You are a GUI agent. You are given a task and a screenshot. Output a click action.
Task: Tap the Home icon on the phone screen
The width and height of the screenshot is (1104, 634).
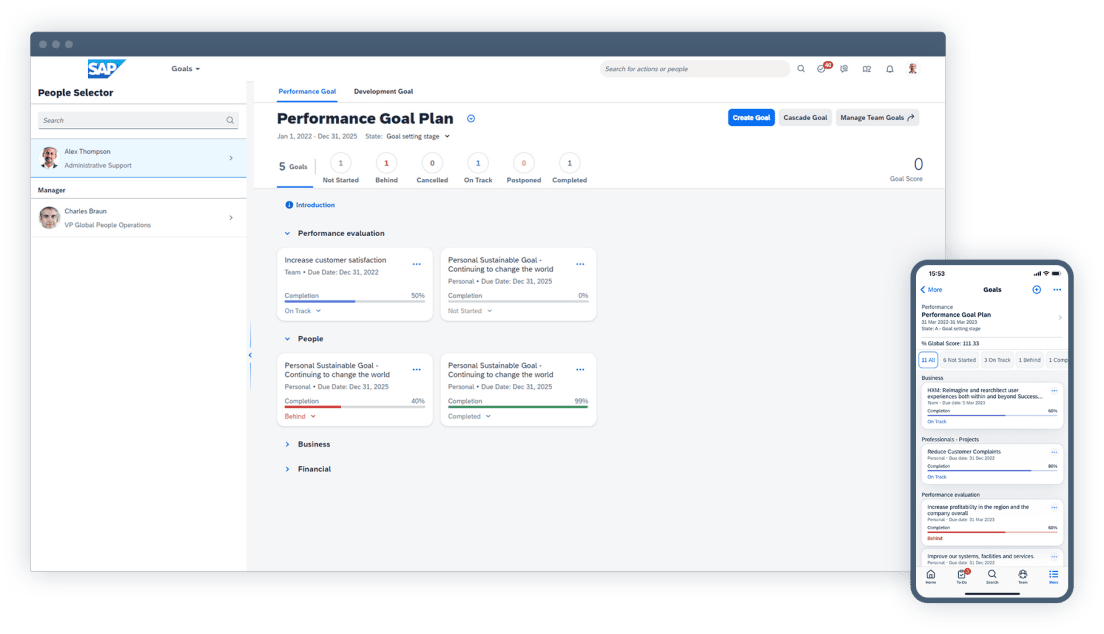pos(930,575)
